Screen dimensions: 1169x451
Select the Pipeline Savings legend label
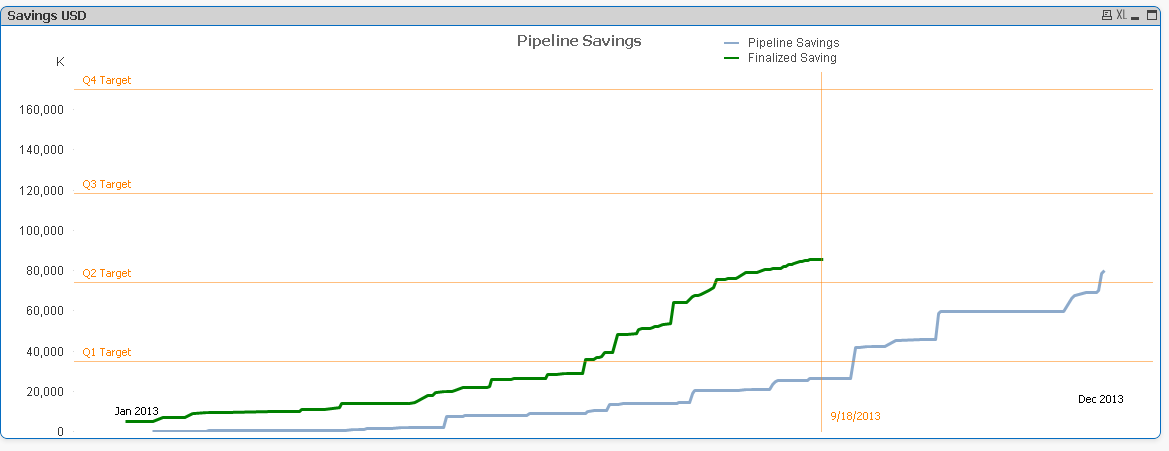pos(793,43)
